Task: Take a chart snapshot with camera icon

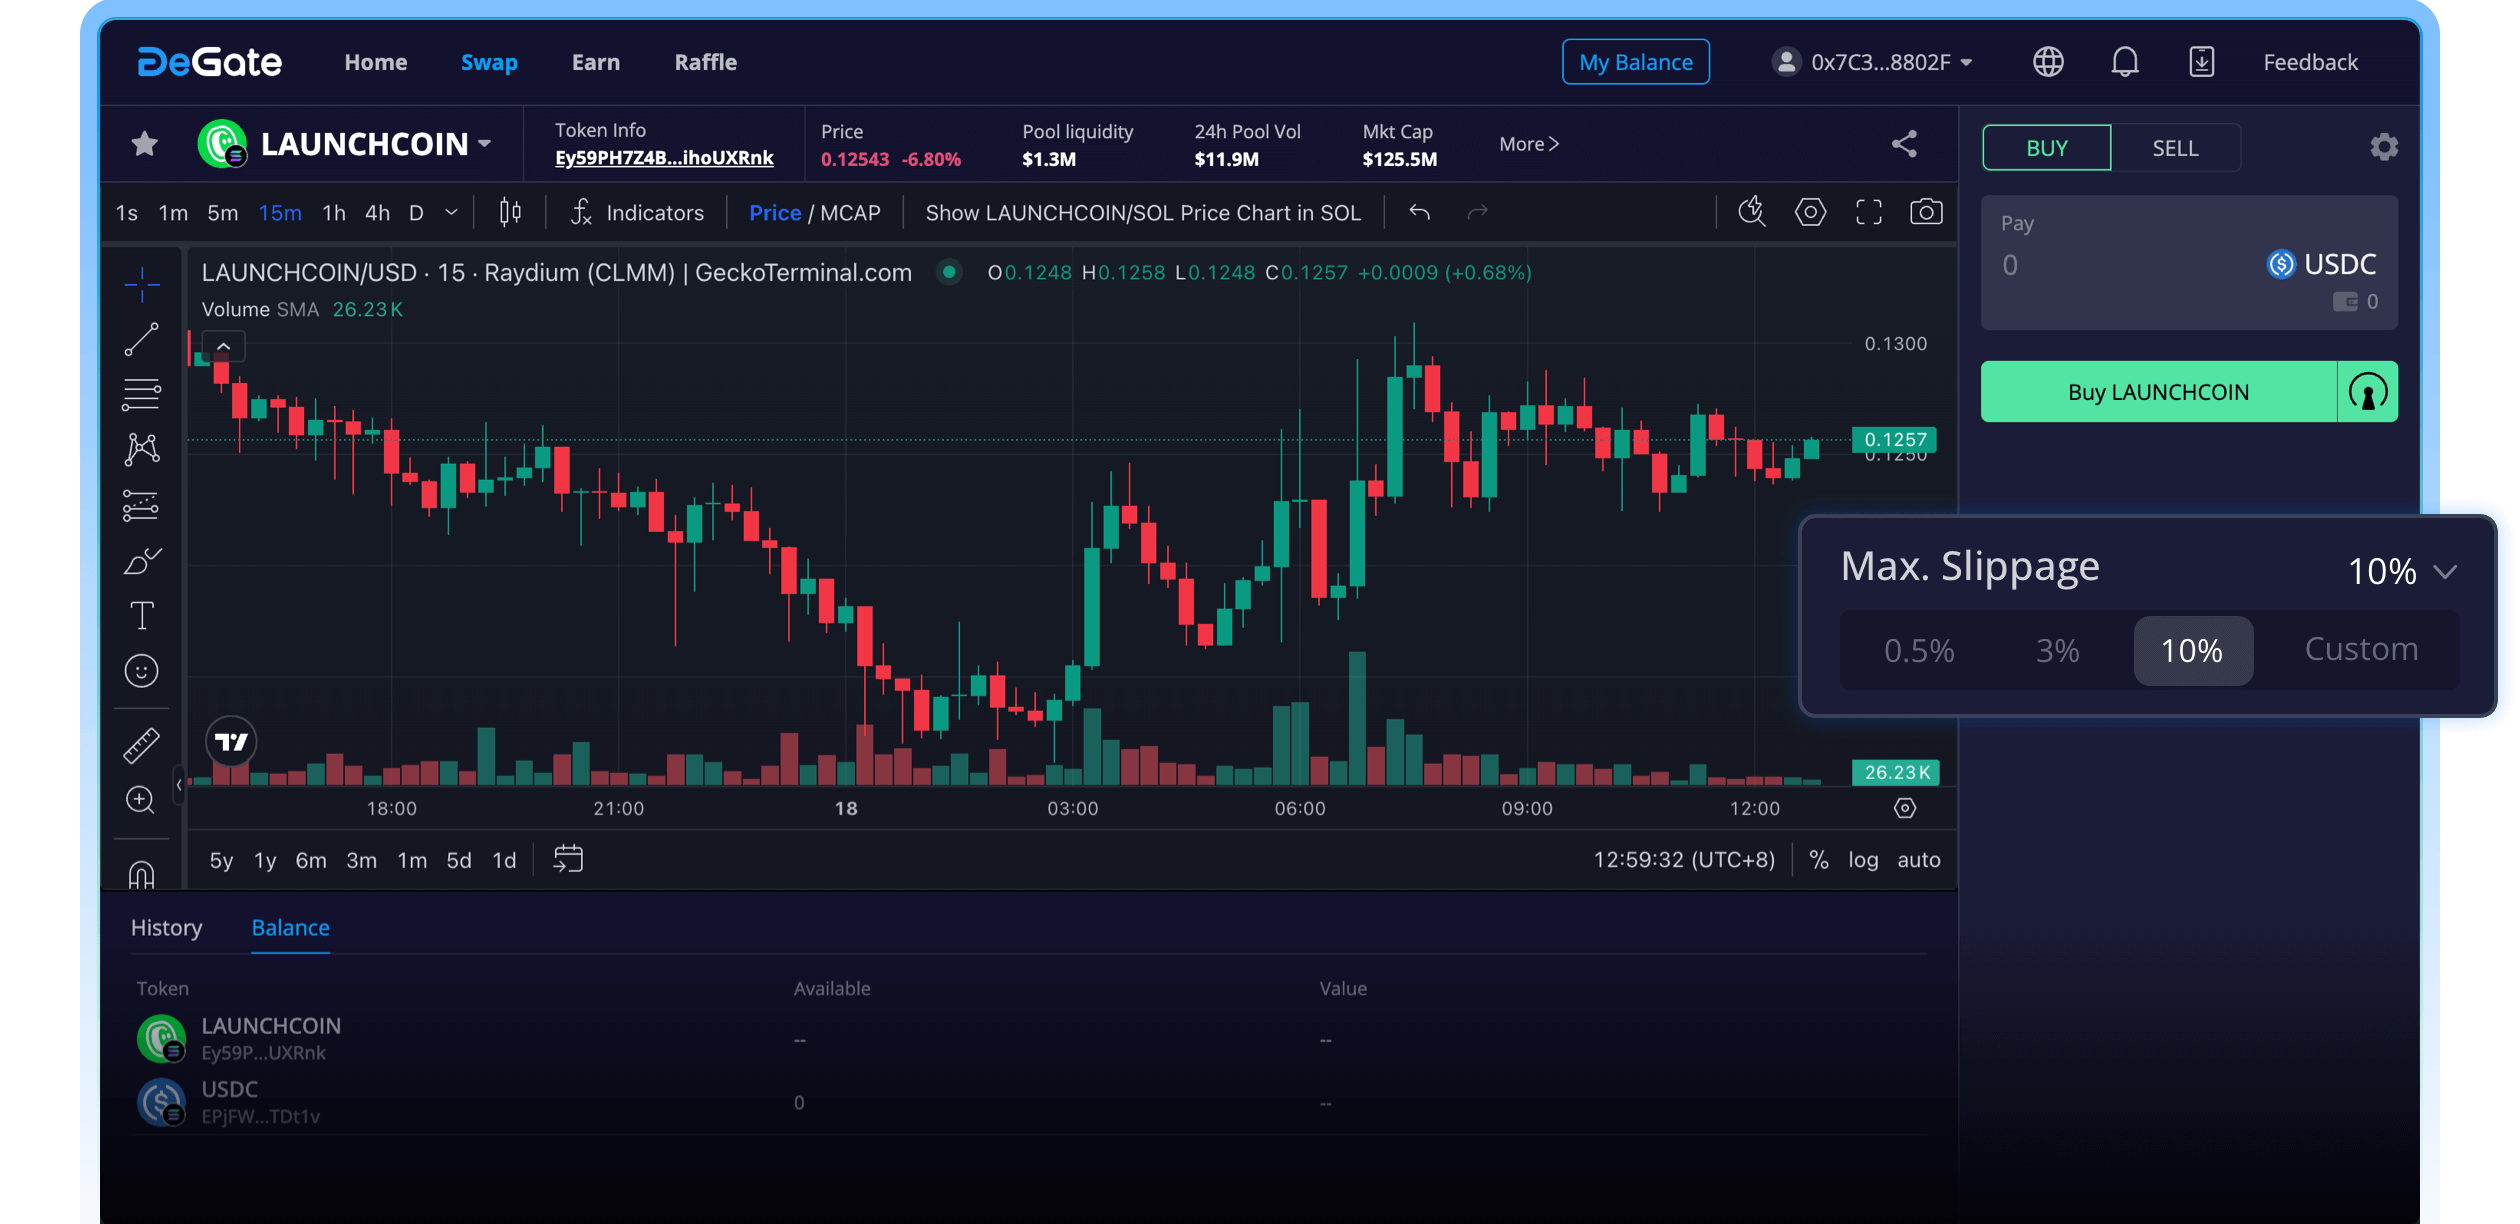Action: coord(1926,212)
